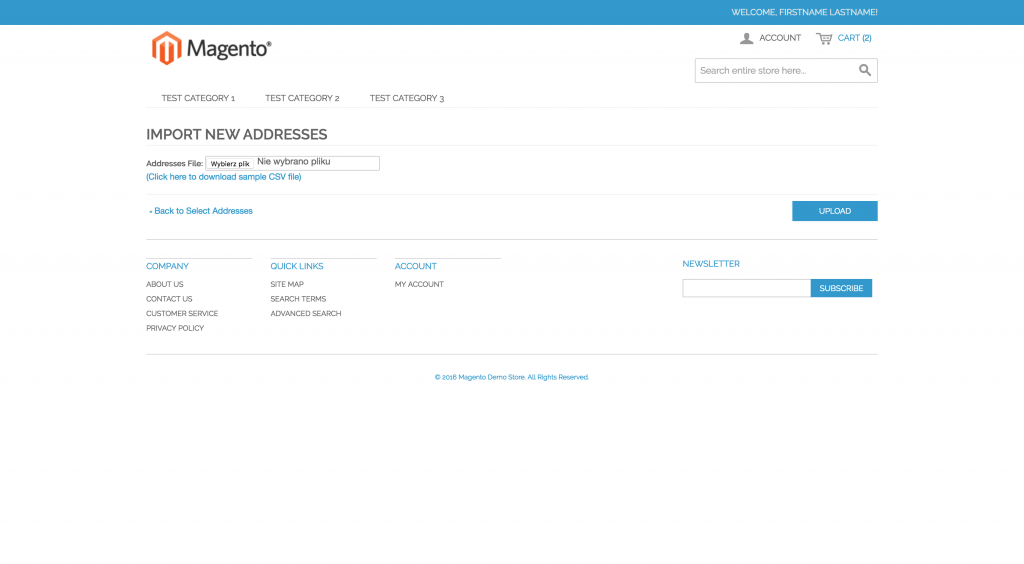Go back to Select Addresses
Image resolution: width=1024 pixels, height=564 pixels.
203,211
